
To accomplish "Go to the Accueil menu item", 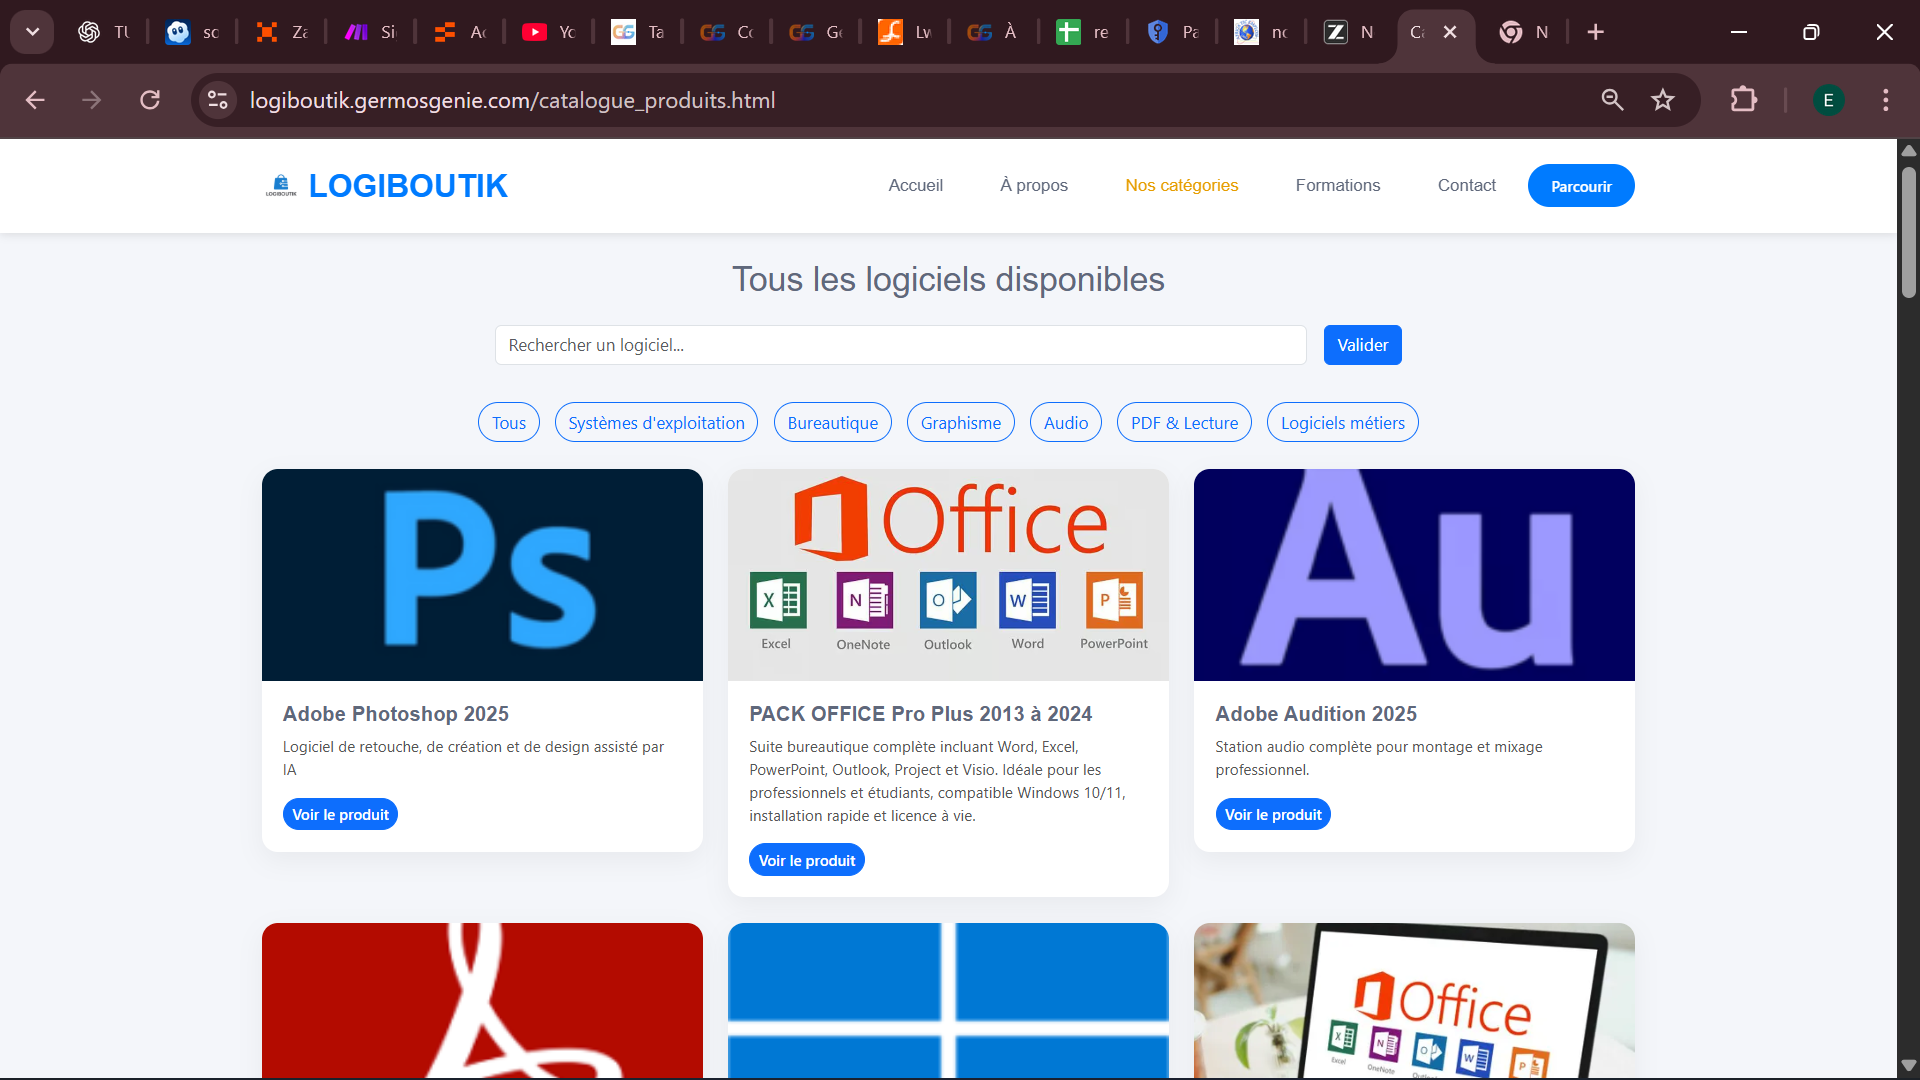I will (915, 185).
